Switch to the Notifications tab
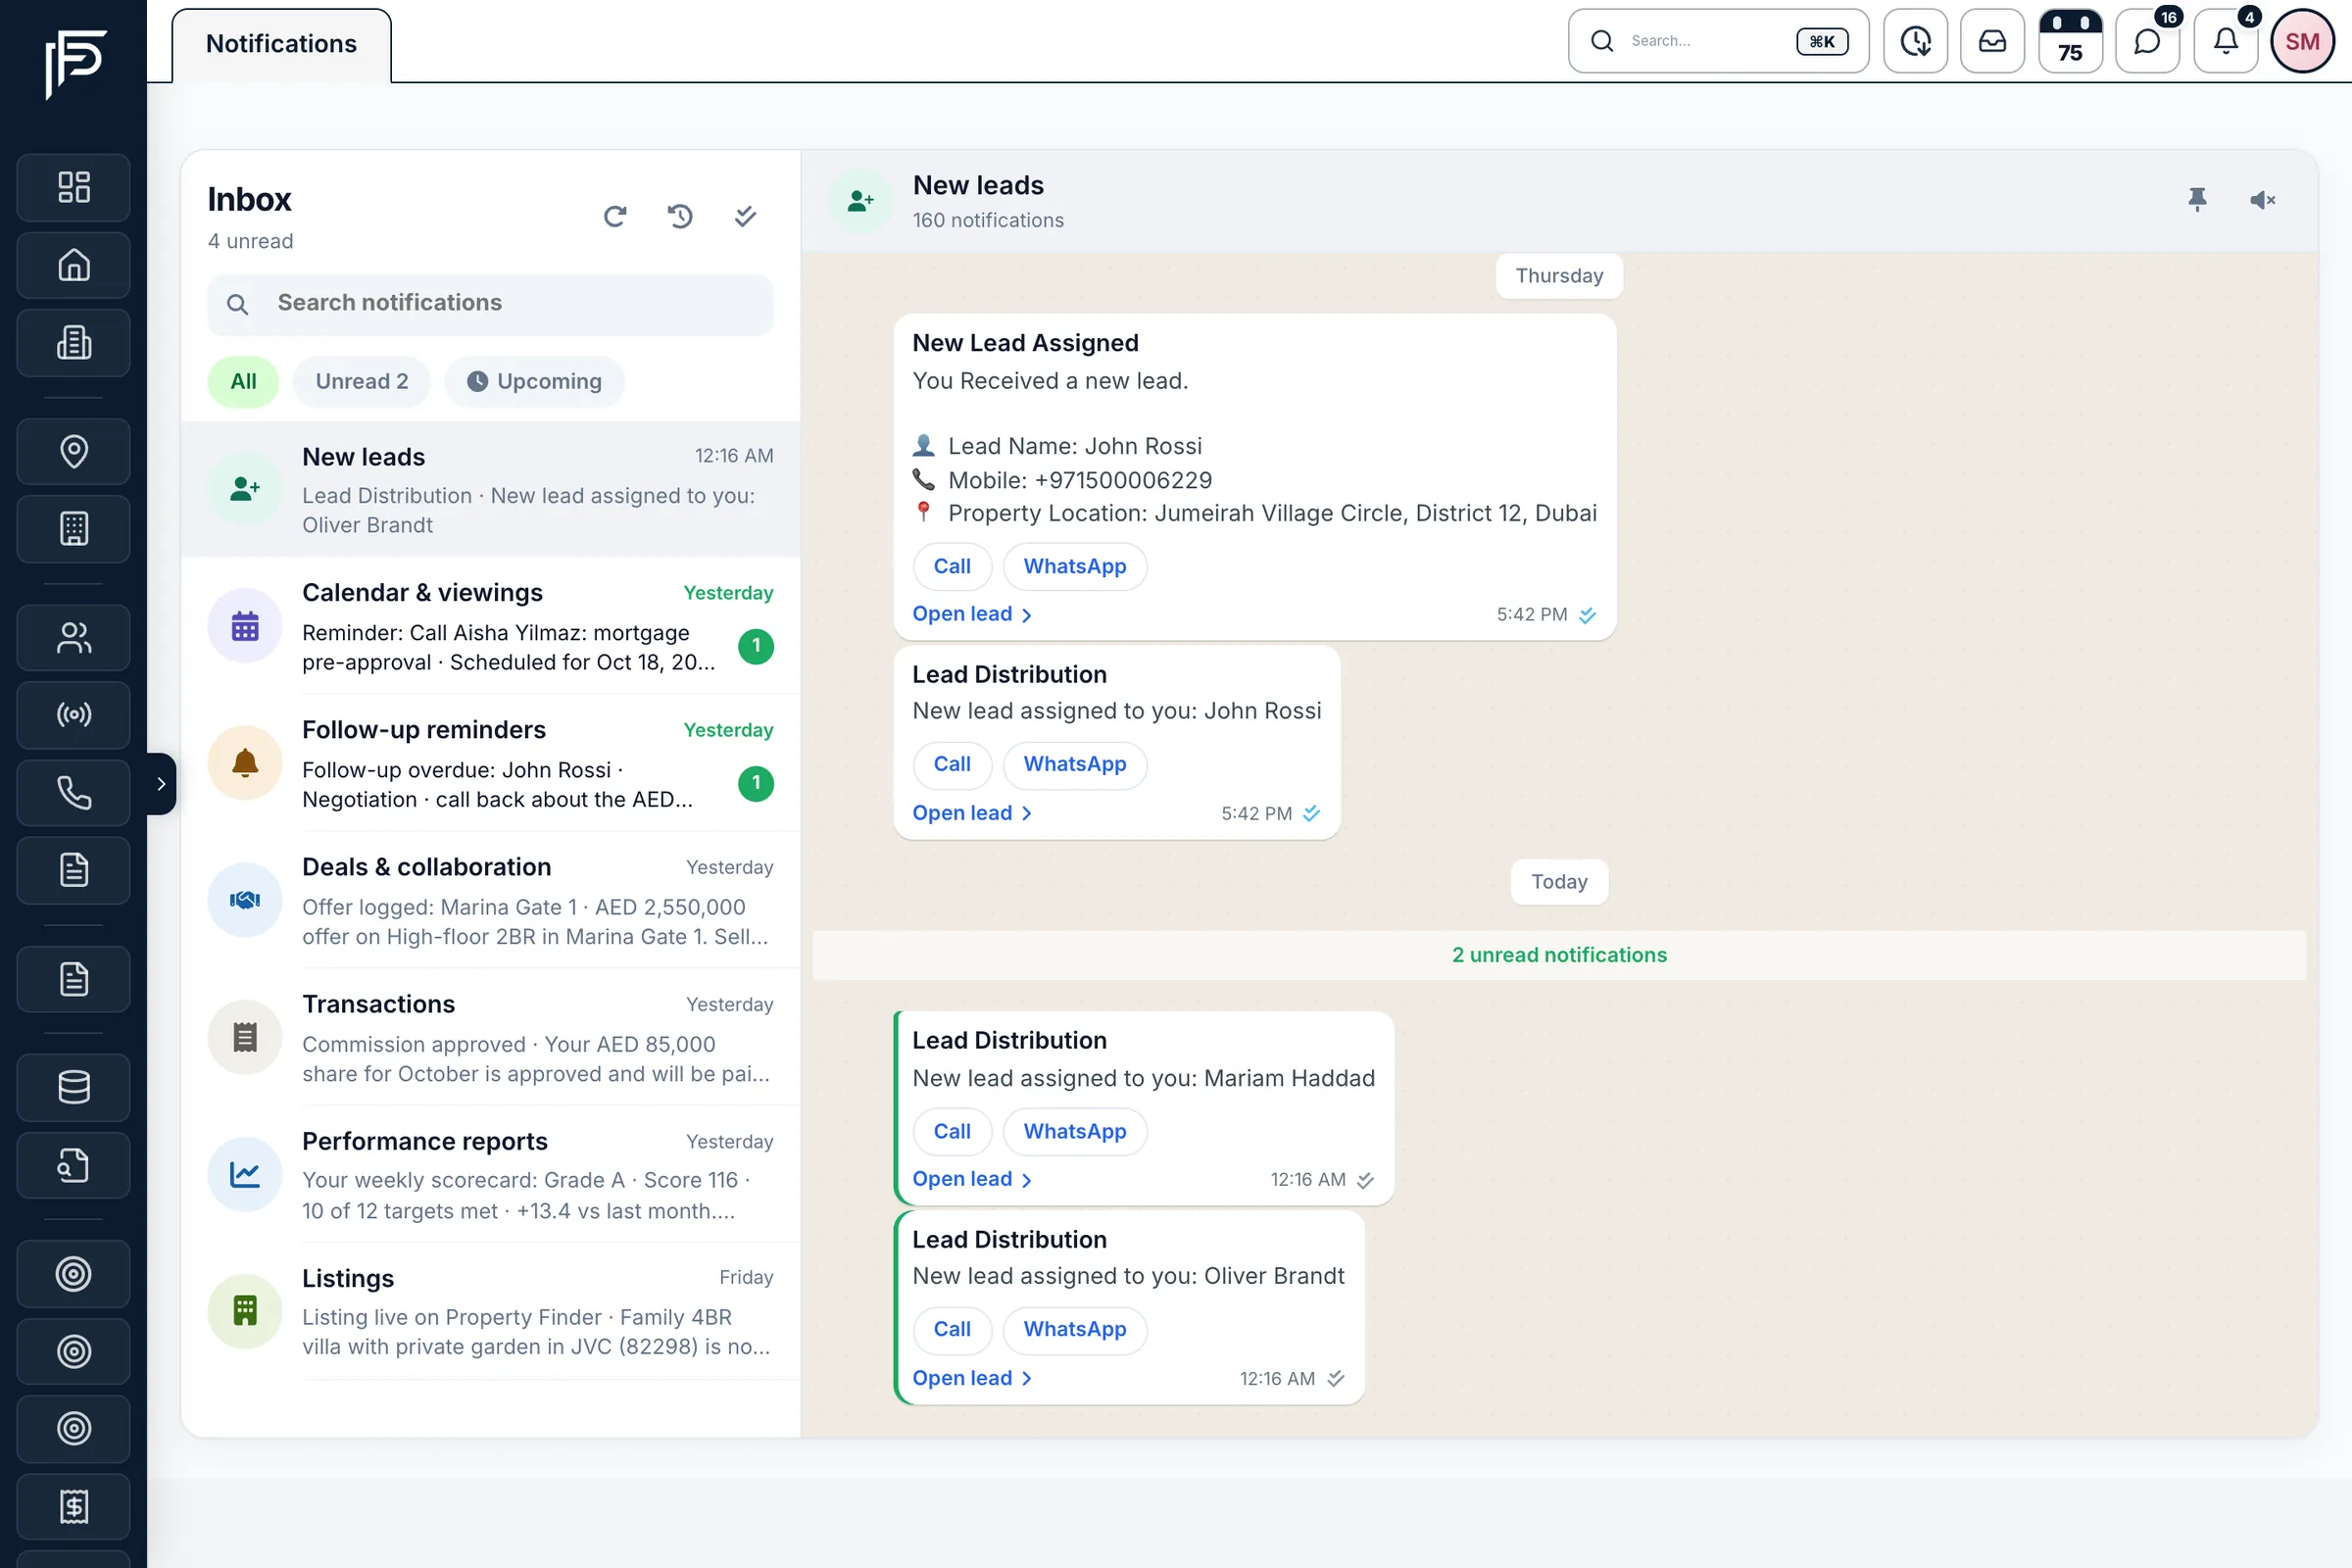The width and height of the screenshot is (2352, 1568). tap(281, 44)
